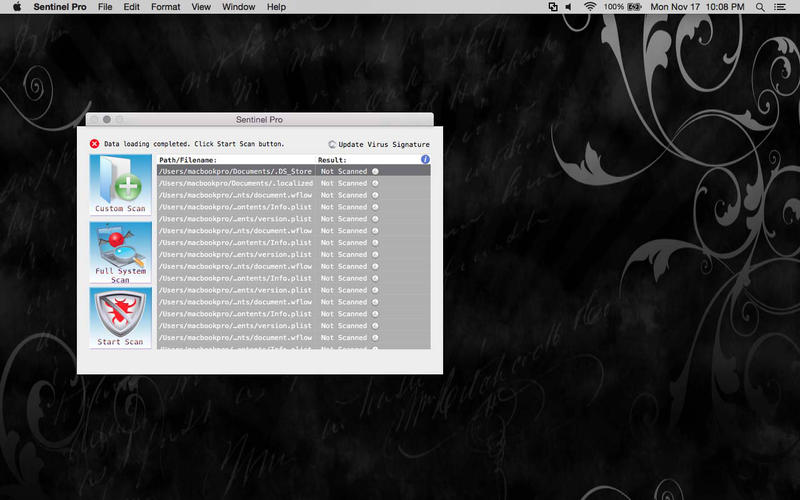Image resolution: width=800 pixels, height=500 pixels.
Task: Click the Data loading completed status message
Action: (194, 144)
